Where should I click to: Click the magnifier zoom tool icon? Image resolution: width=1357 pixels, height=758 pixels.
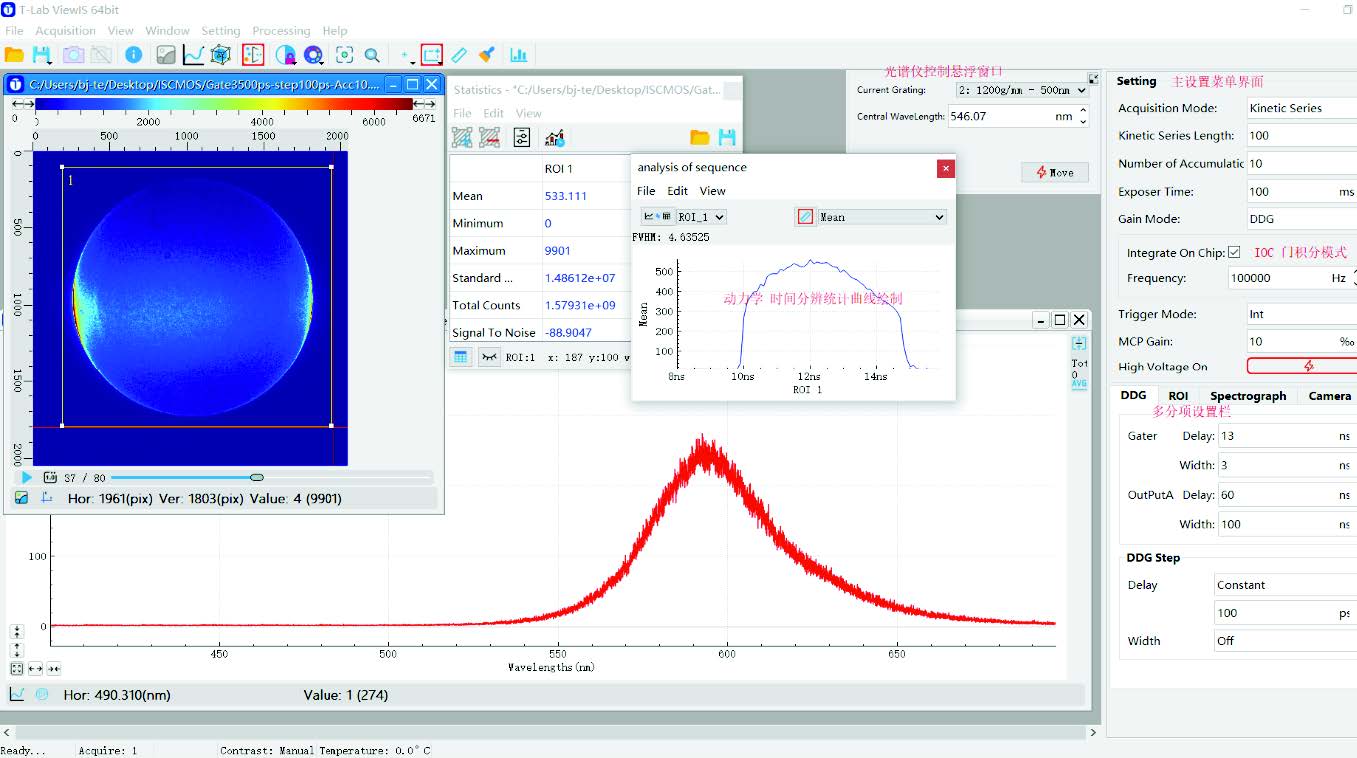click(372, 55)
